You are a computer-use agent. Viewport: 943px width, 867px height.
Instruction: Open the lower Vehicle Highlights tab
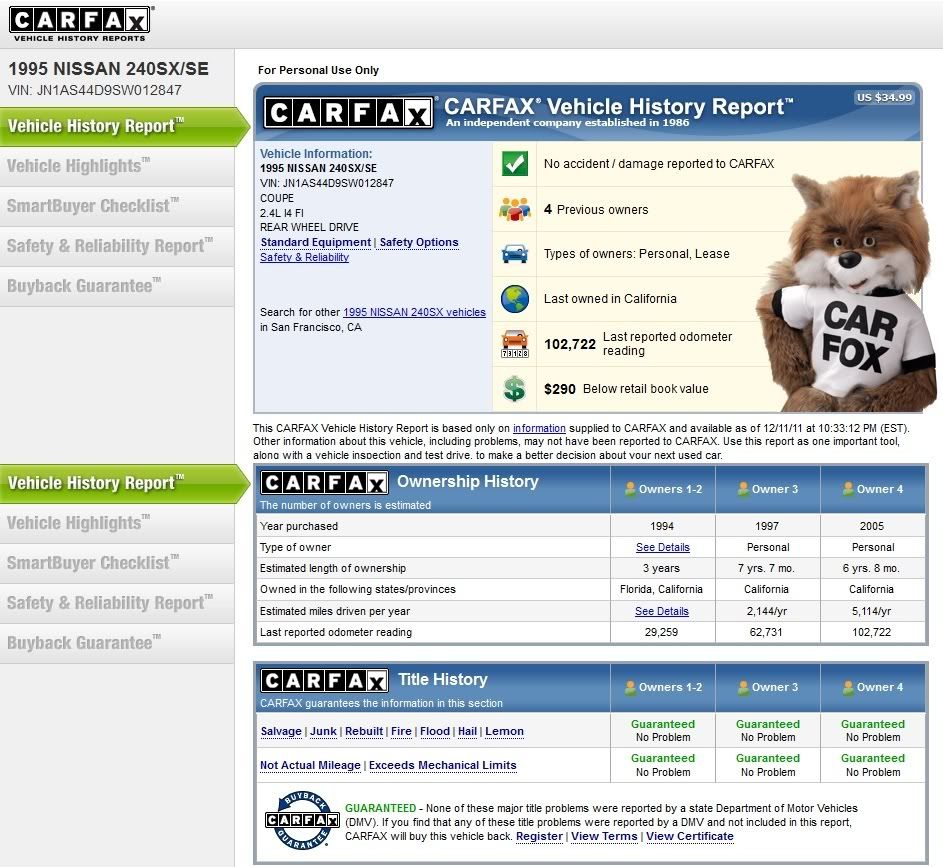click(x=117, y=523)
